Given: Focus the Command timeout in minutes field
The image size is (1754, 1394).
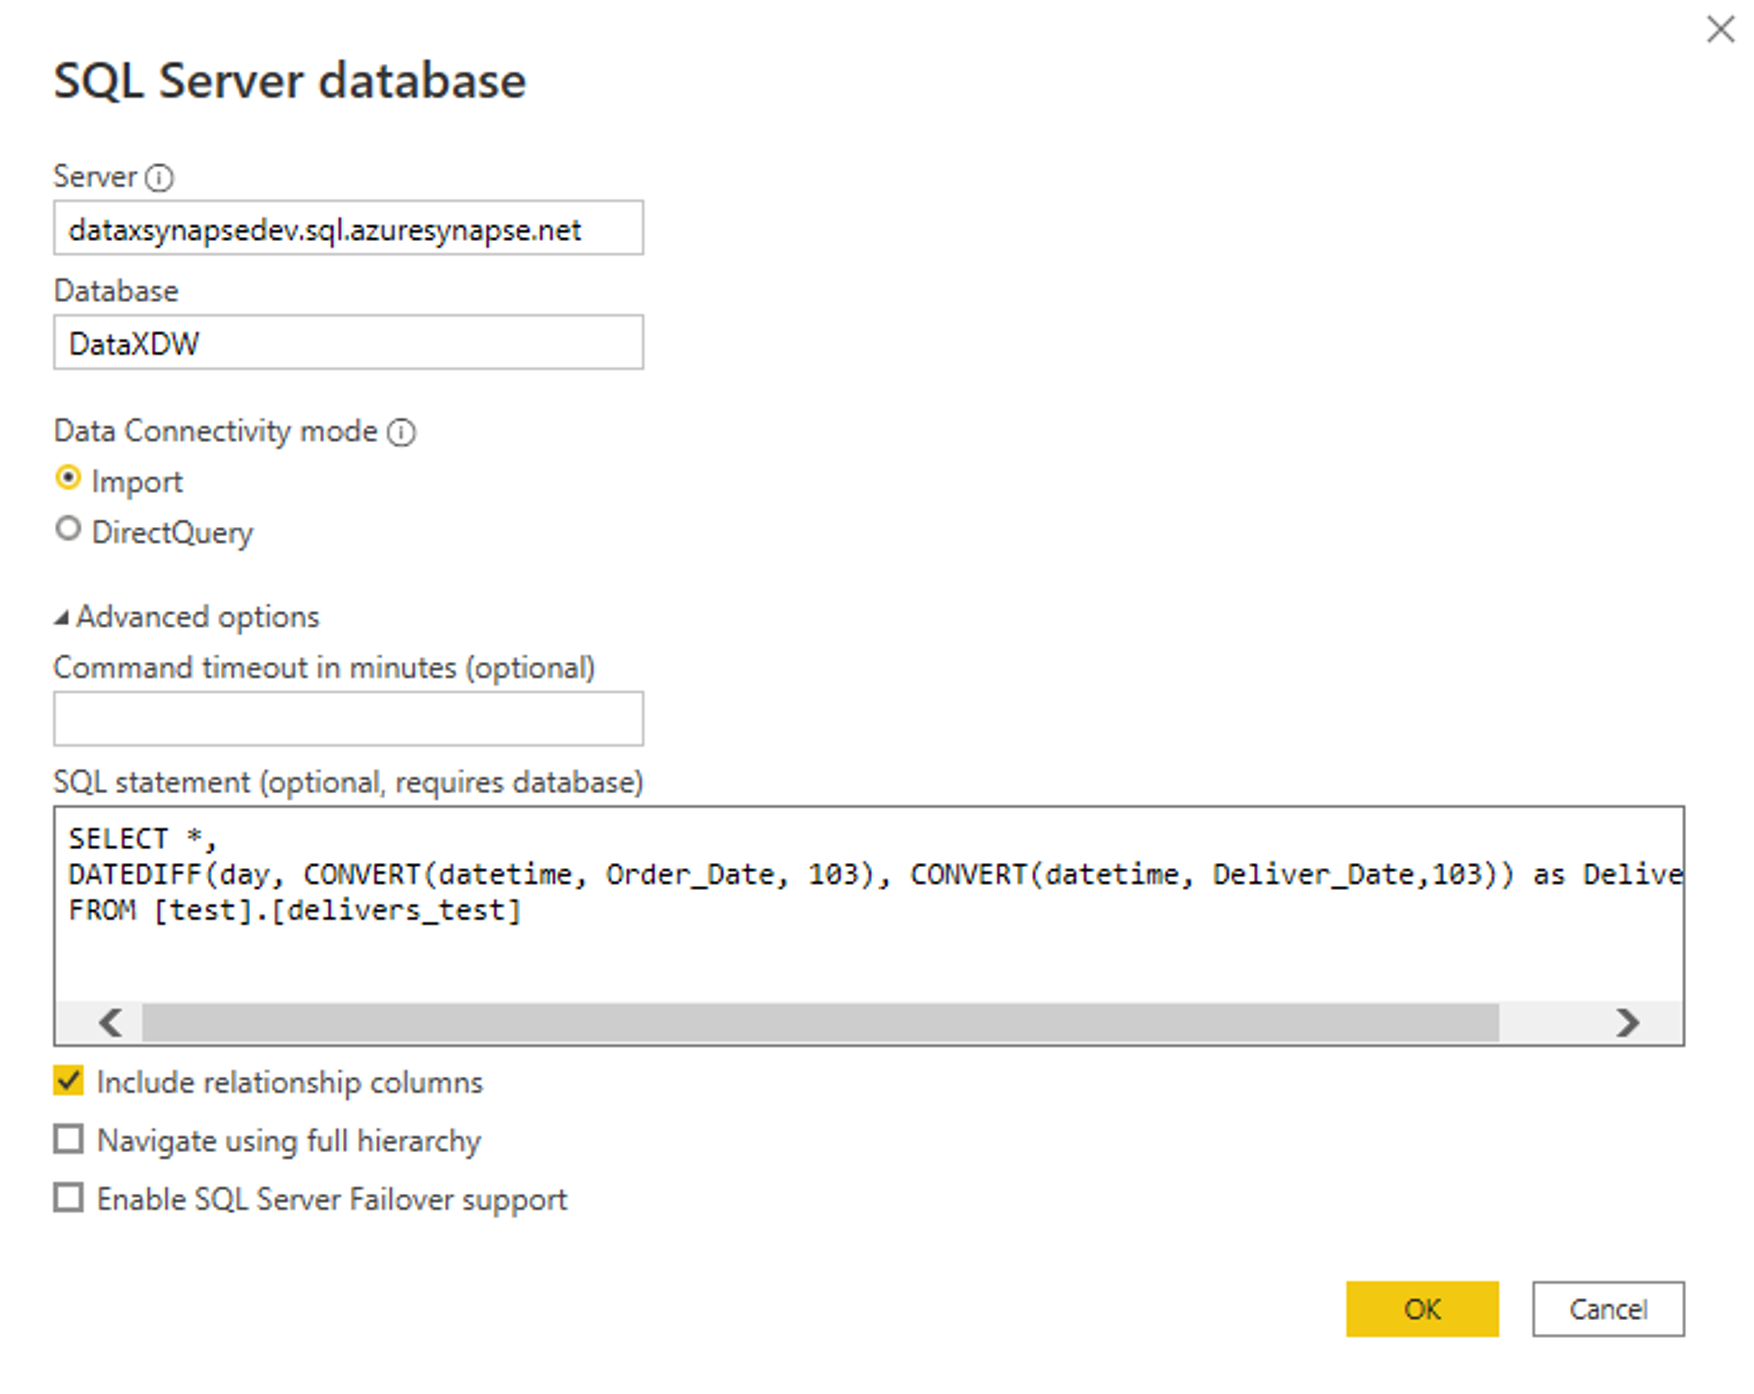Looking at the screenshot, I should coord(348,718).
